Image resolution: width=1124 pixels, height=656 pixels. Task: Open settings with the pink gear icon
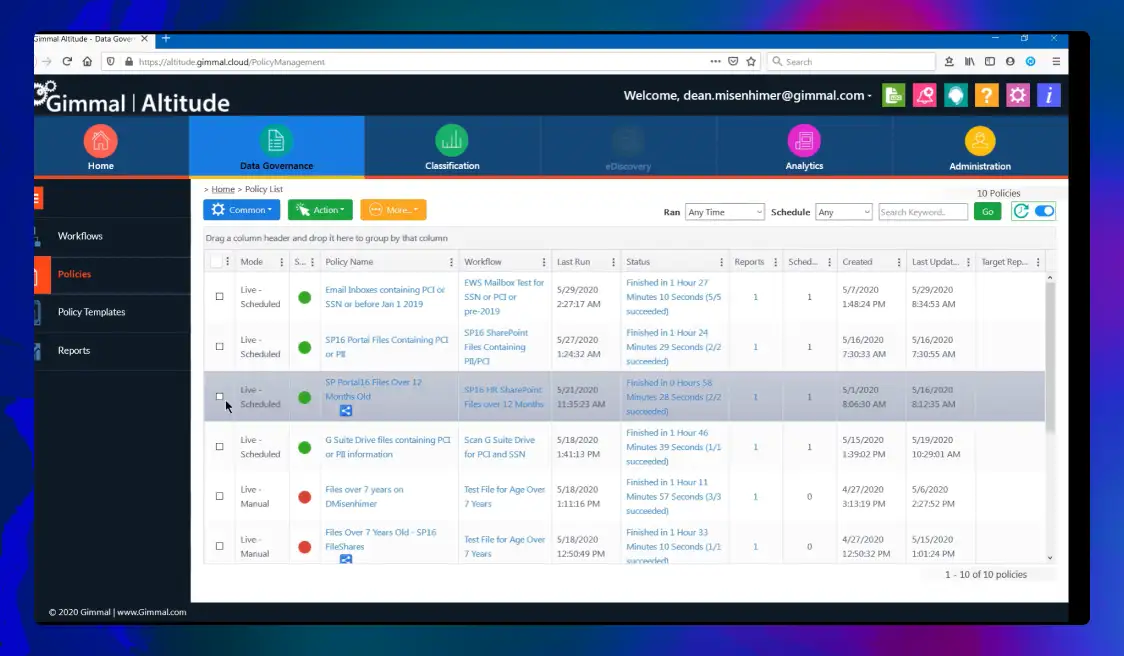(1018, 95)
